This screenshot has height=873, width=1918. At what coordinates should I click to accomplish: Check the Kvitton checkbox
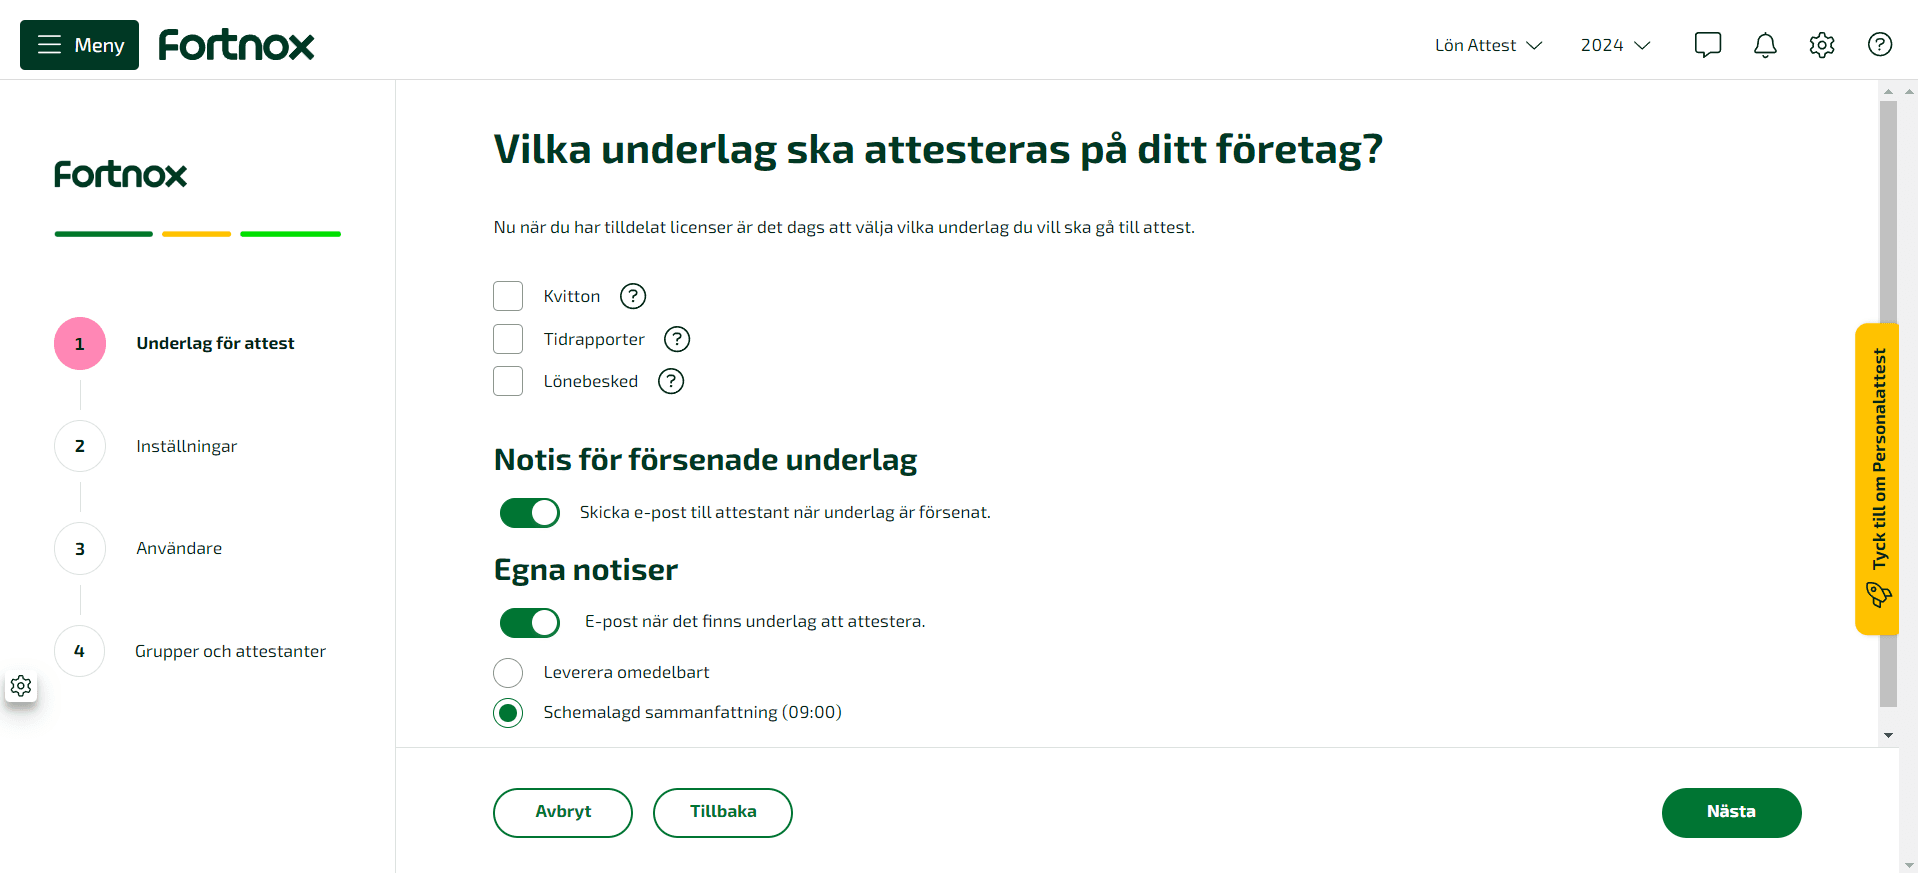coord(508,296)
